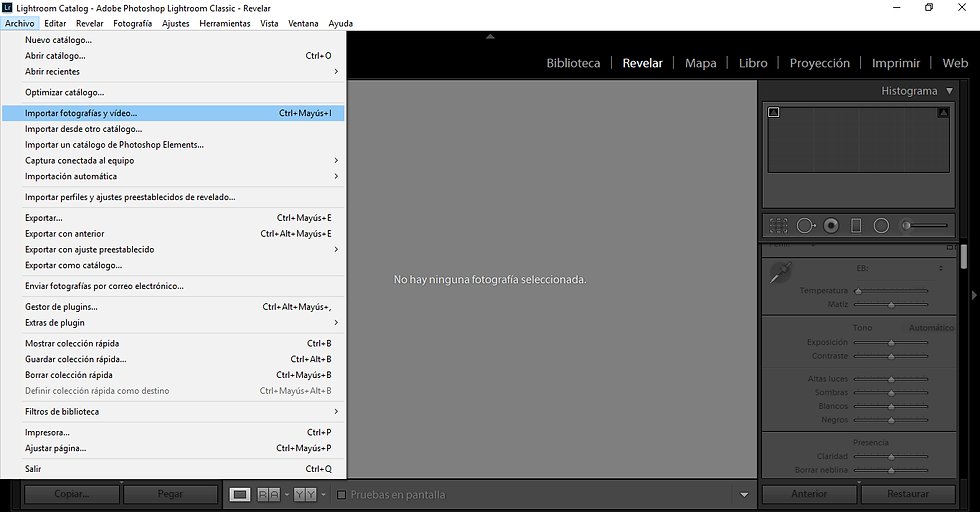980x512 pixels.
Task: Choose Enviar fotografías por correo electrónico
Action: click(x=173, y=286)
